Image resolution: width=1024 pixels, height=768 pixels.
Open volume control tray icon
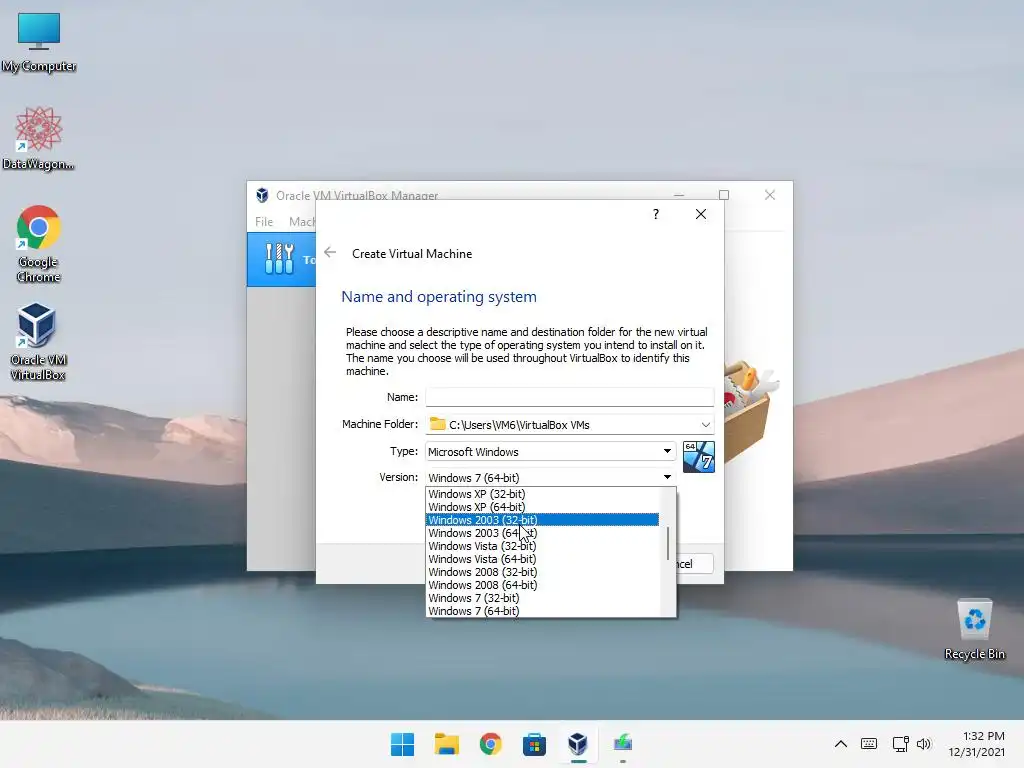(923, 744)
